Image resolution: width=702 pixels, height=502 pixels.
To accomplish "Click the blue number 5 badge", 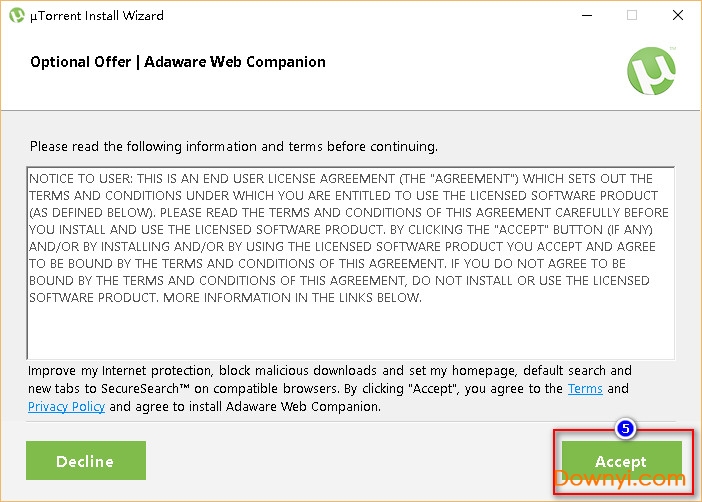I will [626, 428].
